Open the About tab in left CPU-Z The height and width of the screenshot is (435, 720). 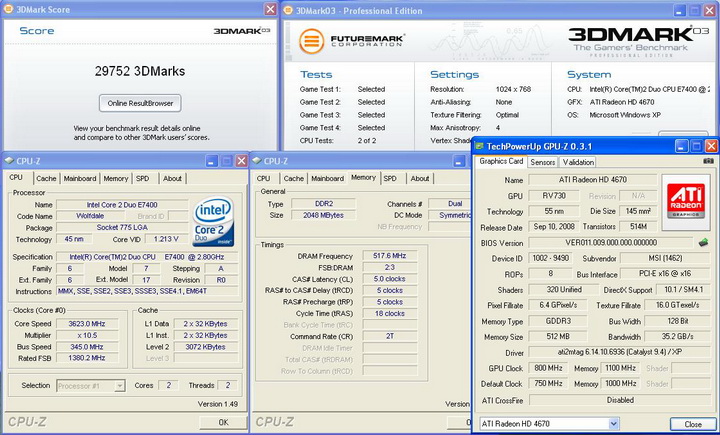[x=172, y=178]
